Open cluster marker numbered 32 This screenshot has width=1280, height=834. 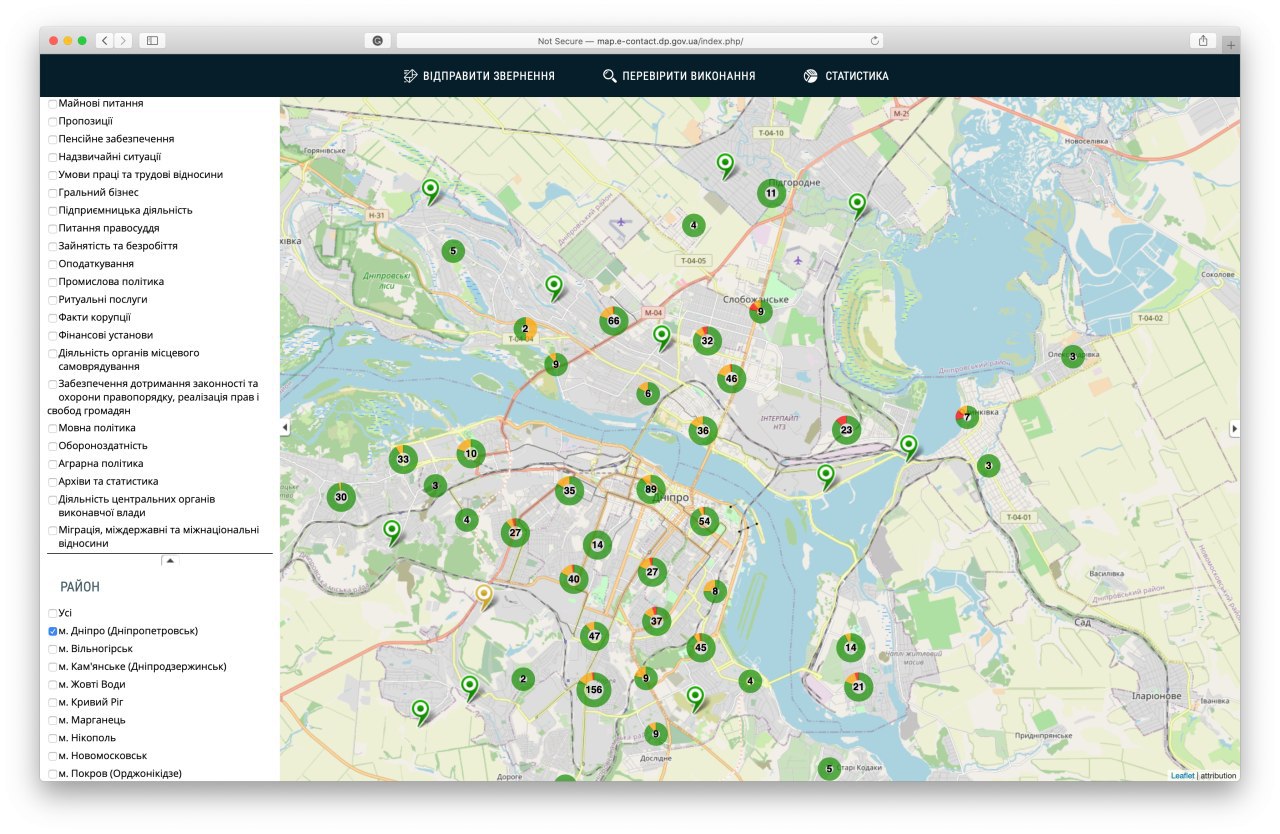pyautogui.click(x=708, y=340)
